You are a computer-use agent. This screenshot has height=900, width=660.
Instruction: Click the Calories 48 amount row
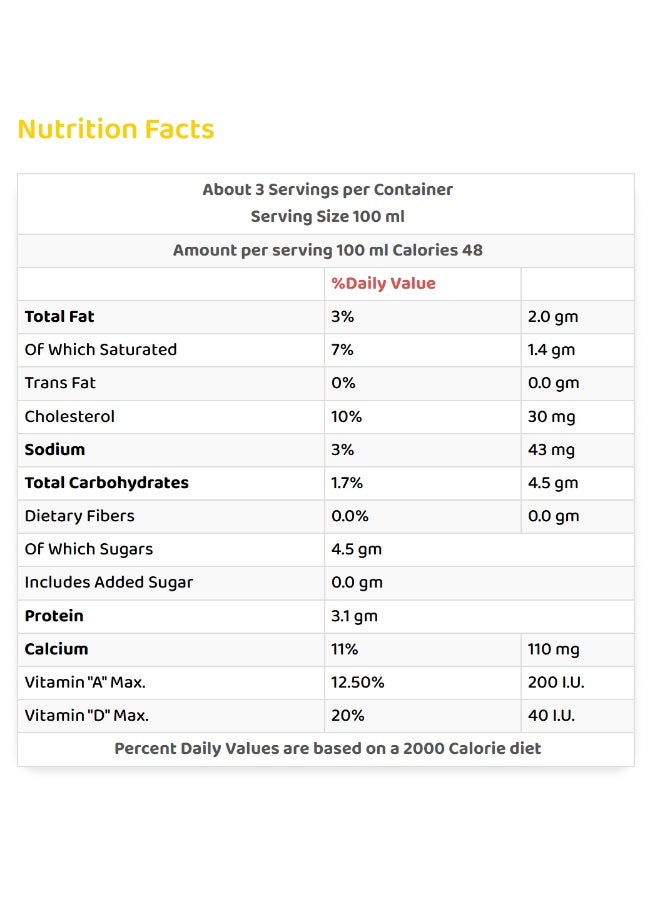point(326,251)
